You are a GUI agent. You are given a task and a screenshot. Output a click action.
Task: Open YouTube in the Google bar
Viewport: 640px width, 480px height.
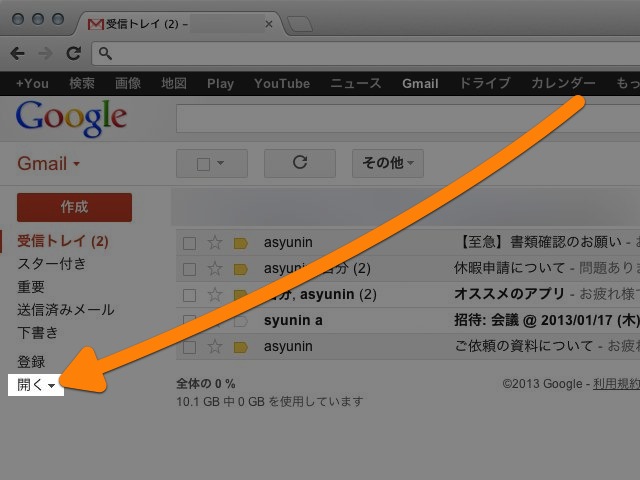pos(282,84)
